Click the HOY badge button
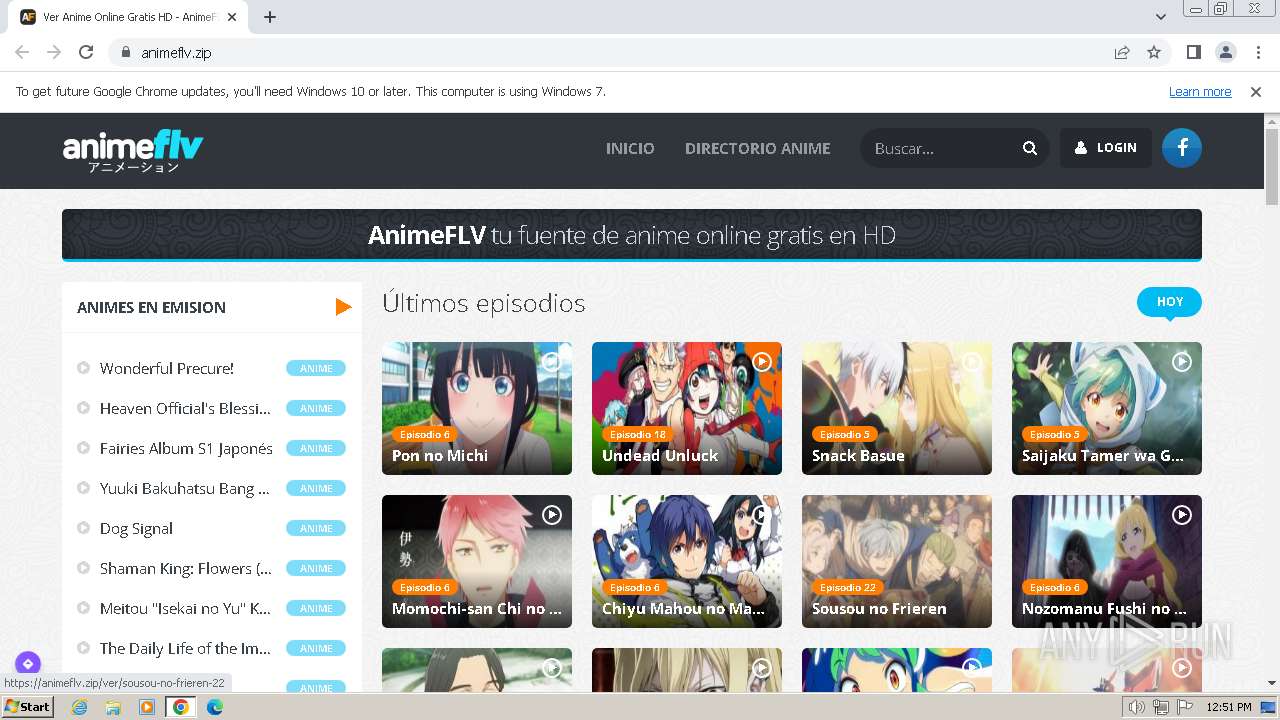 [x=1169, y=302]
